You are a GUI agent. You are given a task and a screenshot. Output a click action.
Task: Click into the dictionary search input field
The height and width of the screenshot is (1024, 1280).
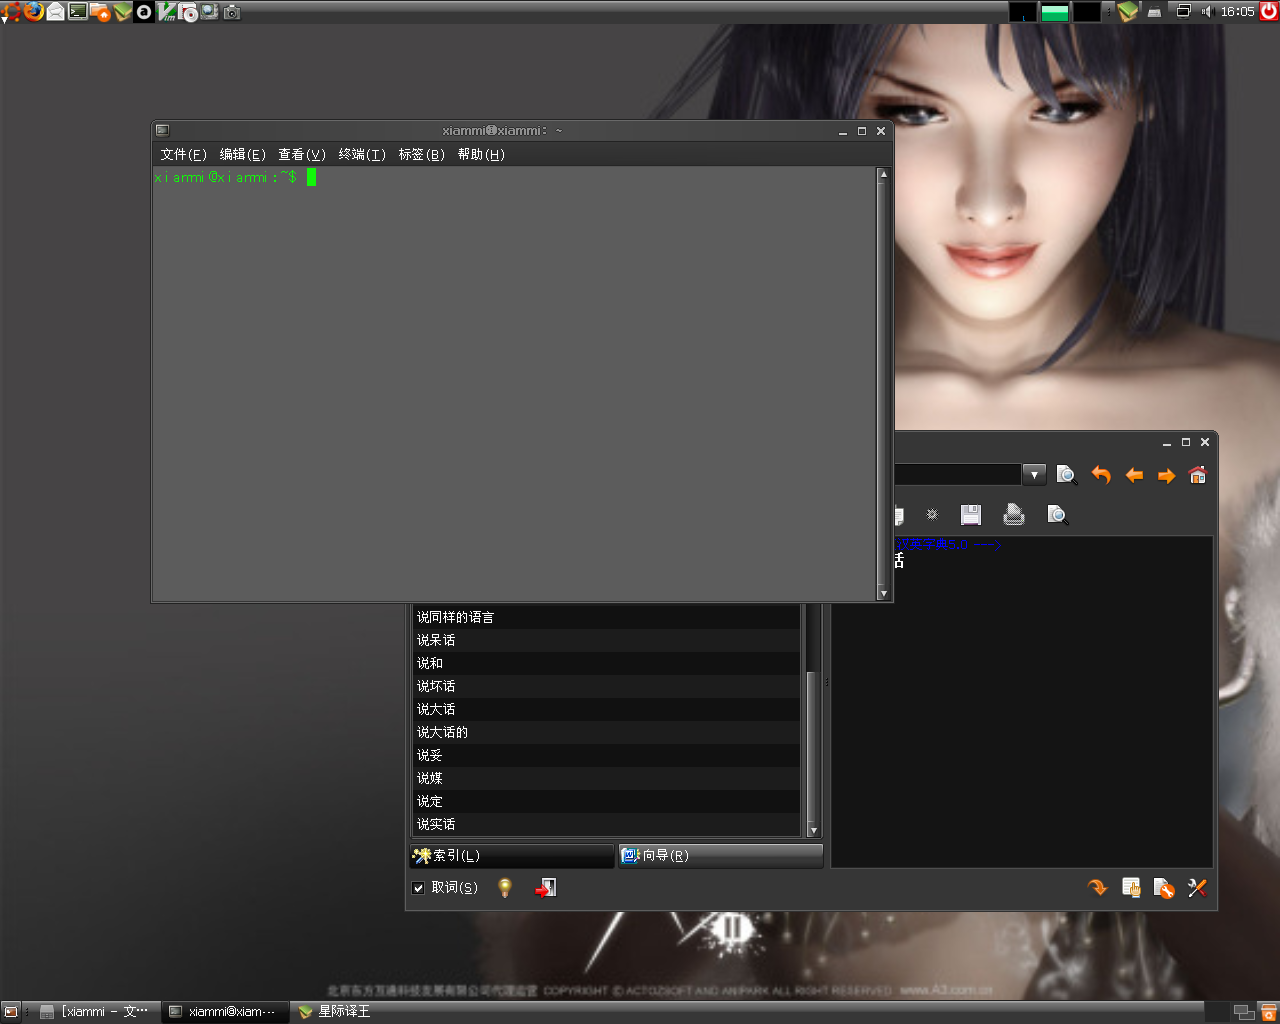[957, 475]
